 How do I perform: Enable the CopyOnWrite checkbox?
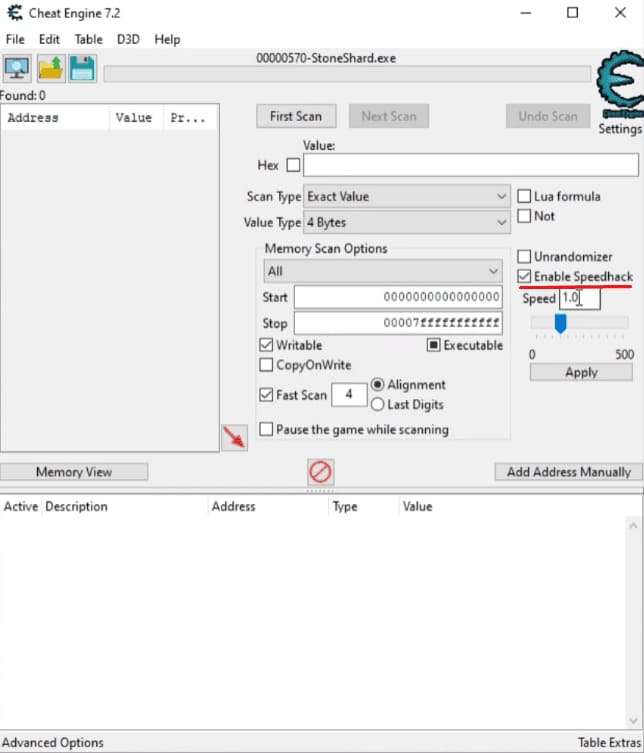point(266,364)
